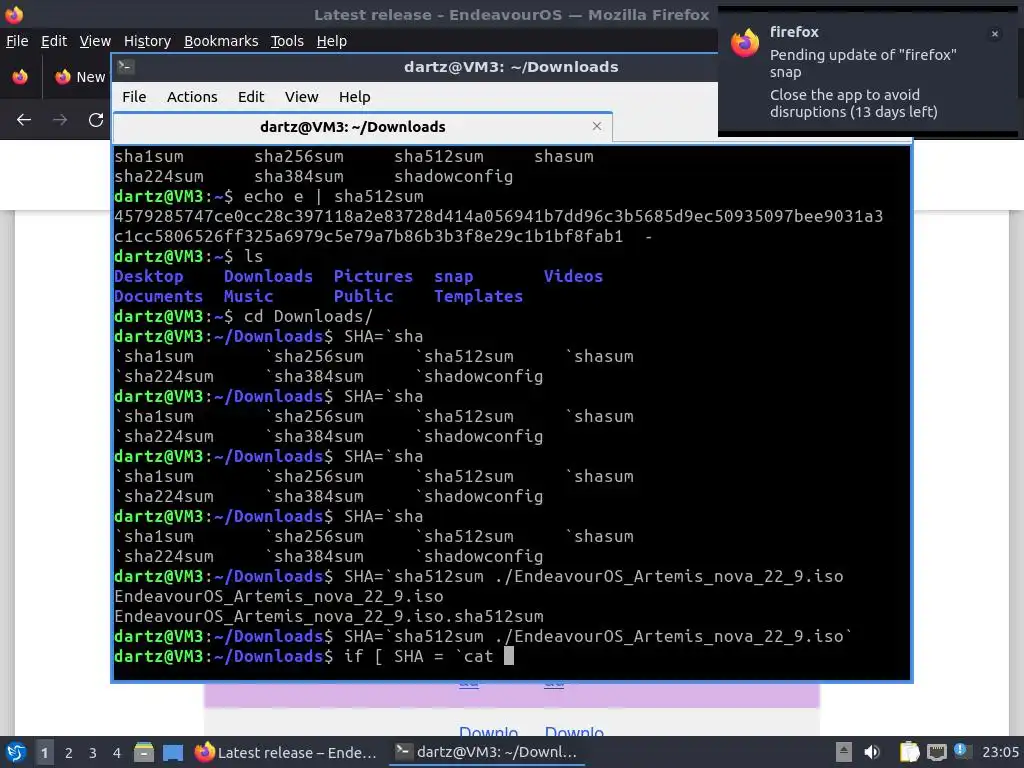Click 'Pictures' directory name in ls output

coord(373,276)
